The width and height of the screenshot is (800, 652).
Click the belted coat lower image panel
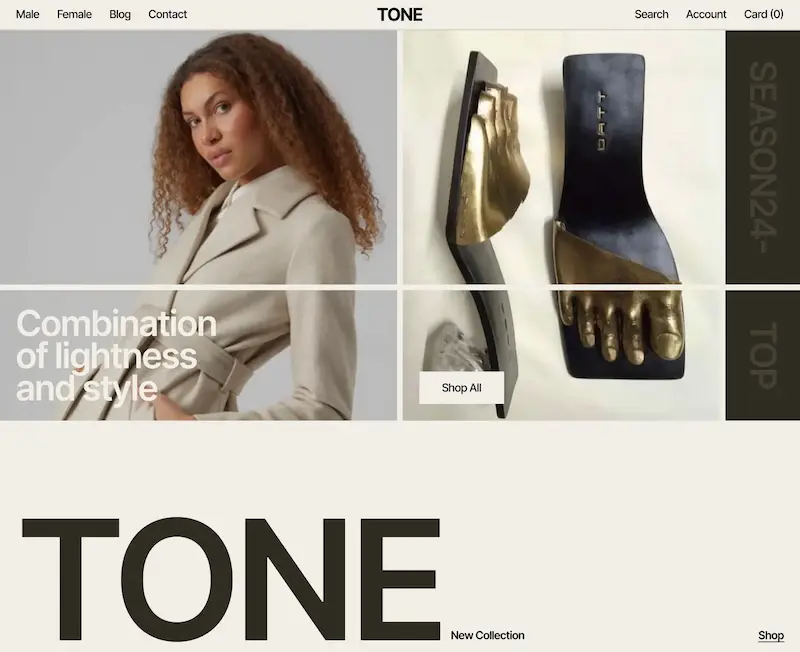[198, 356]
